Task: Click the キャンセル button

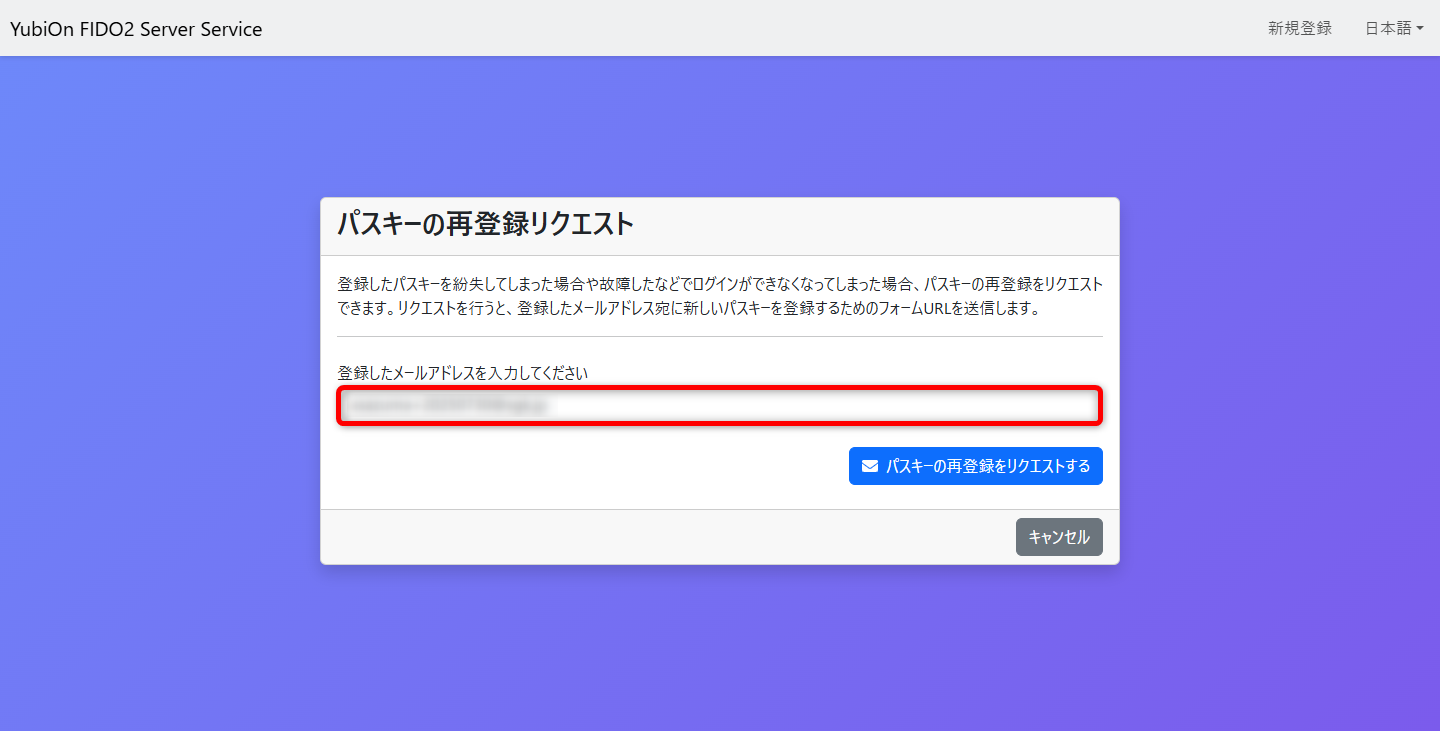Action: pos(1059,537)
